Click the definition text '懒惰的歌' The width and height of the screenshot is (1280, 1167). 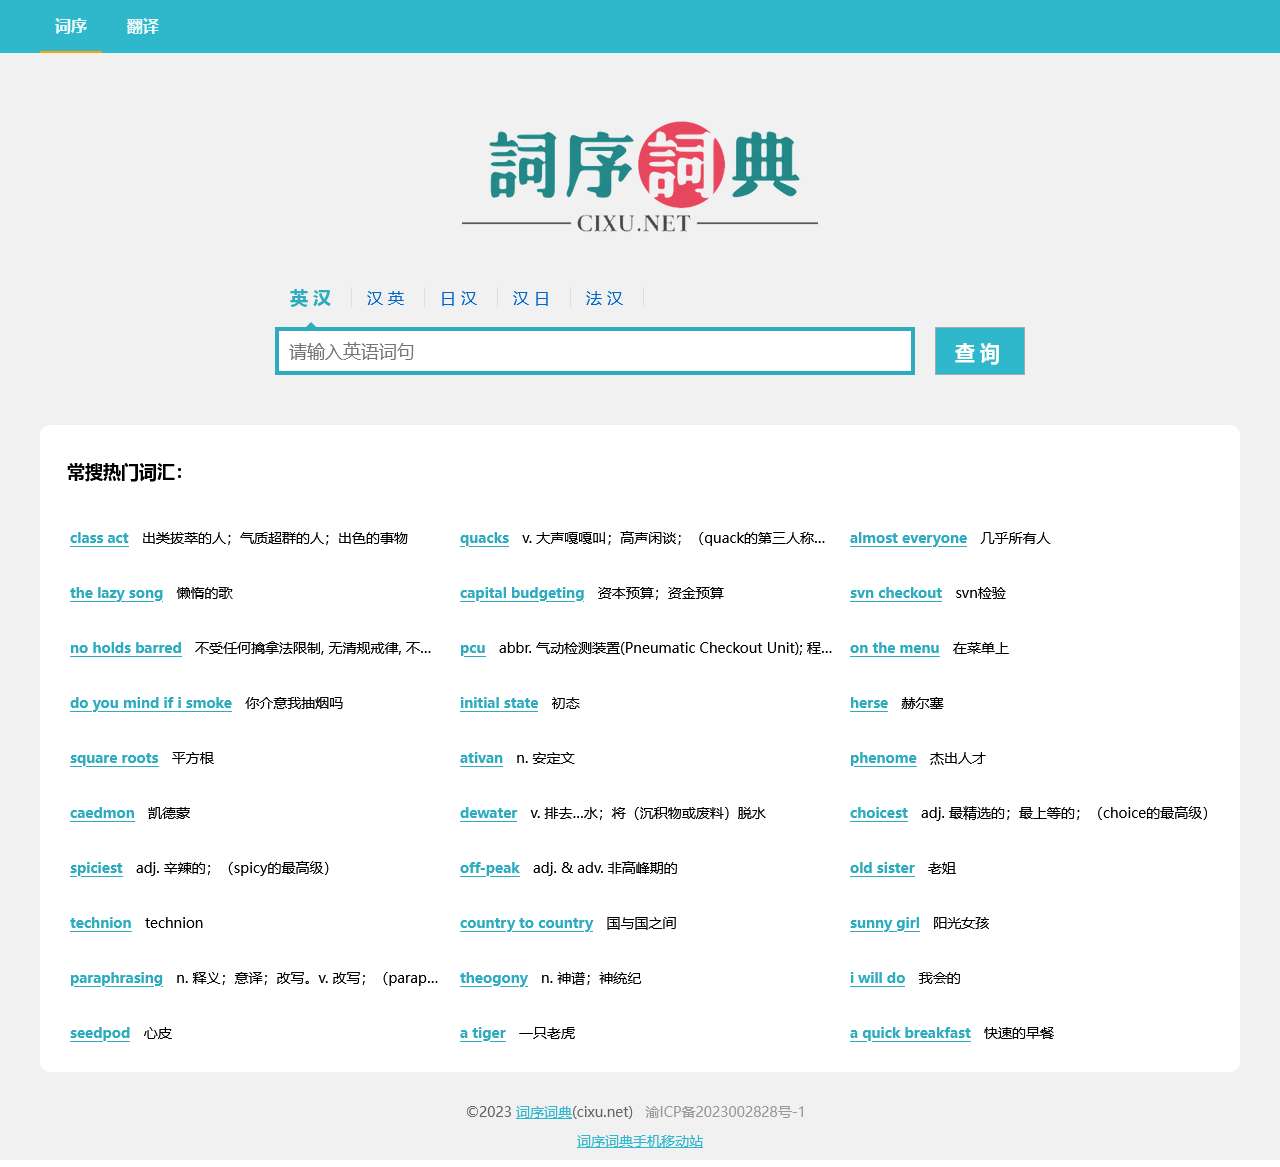click(x=205, y=593)
